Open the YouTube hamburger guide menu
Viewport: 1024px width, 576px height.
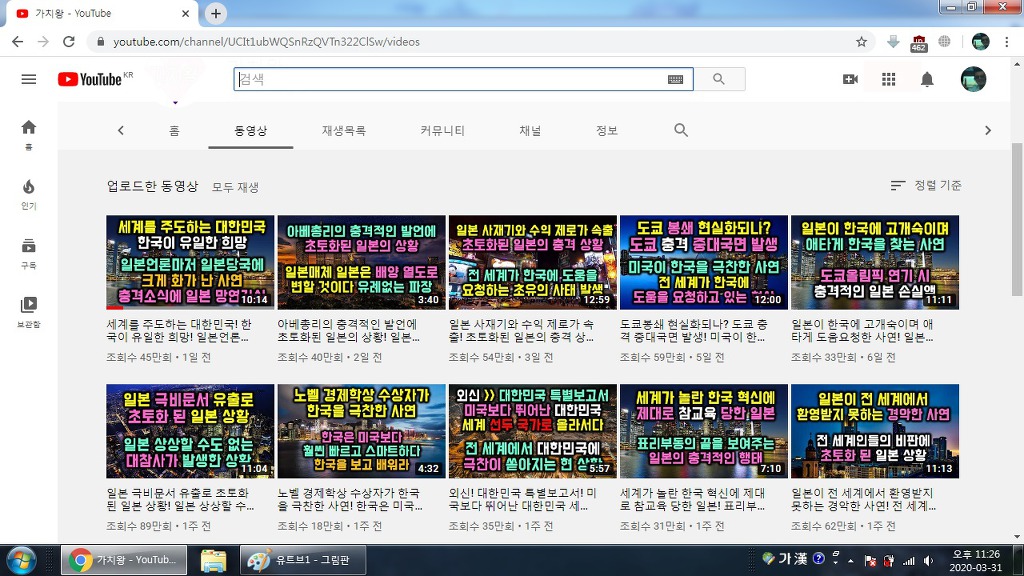(28, 80)
